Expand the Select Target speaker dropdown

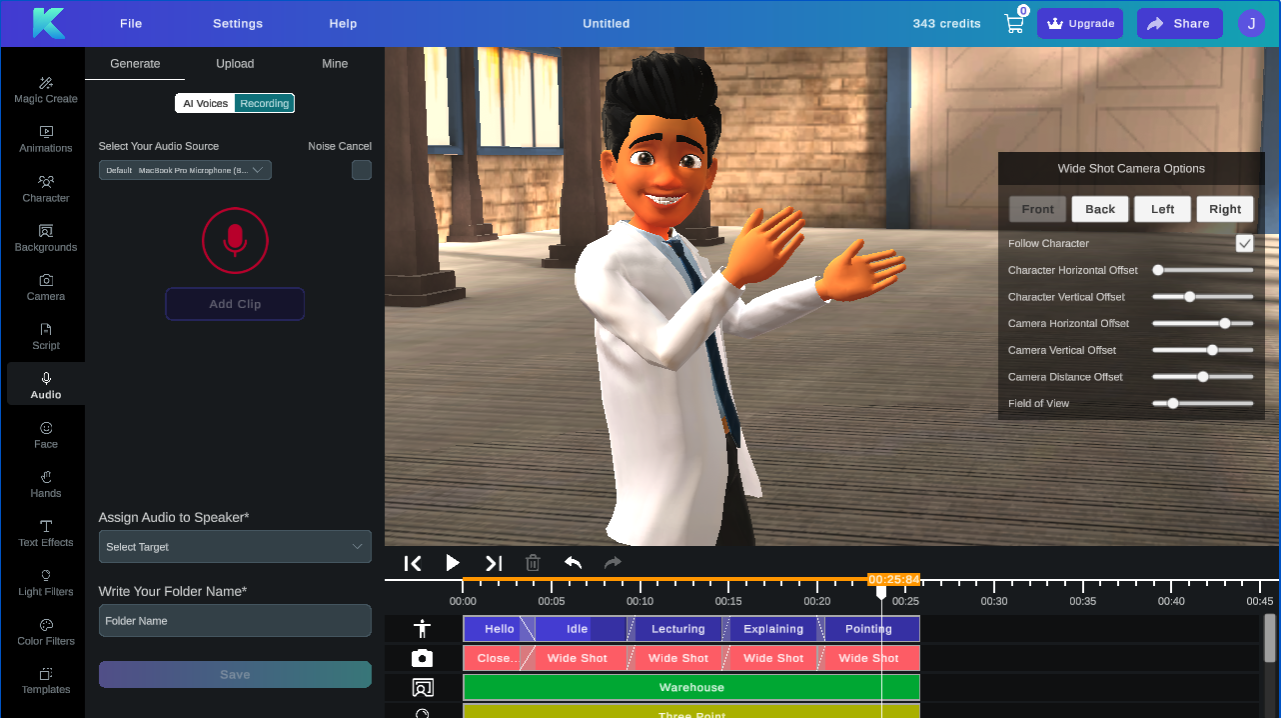[235, 547]
